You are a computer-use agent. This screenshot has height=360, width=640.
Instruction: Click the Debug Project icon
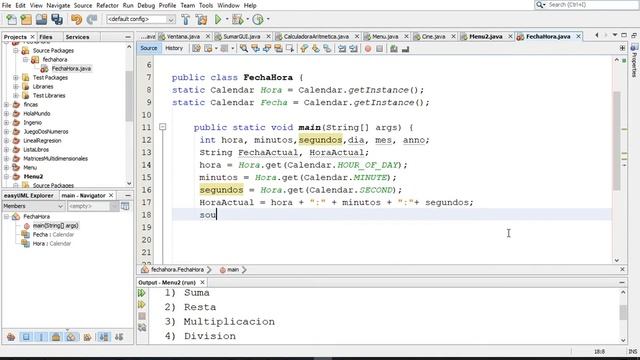click(x=237, y=19)
